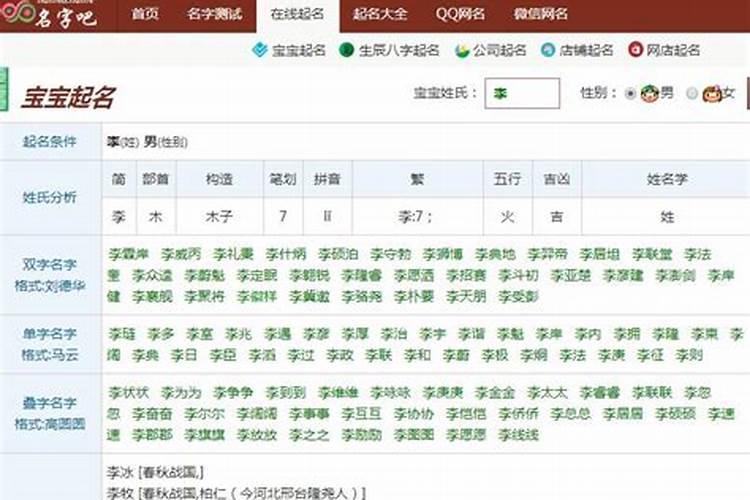The height and width of the screenshot is (500, 750).
Task: Open the doubled name 李到到
Action: tap(286, 393)
